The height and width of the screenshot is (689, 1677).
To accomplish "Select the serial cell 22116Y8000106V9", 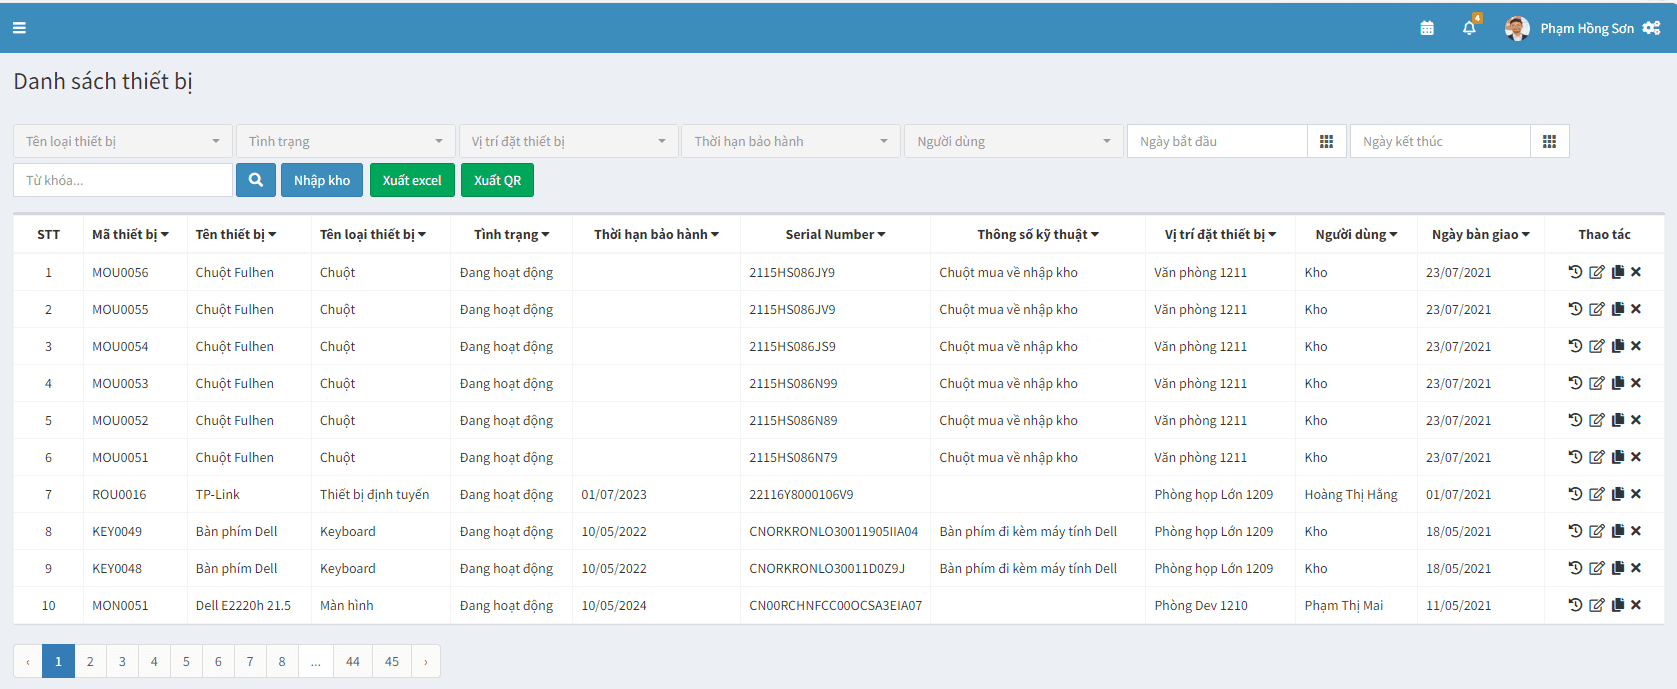I will point(801,494).
